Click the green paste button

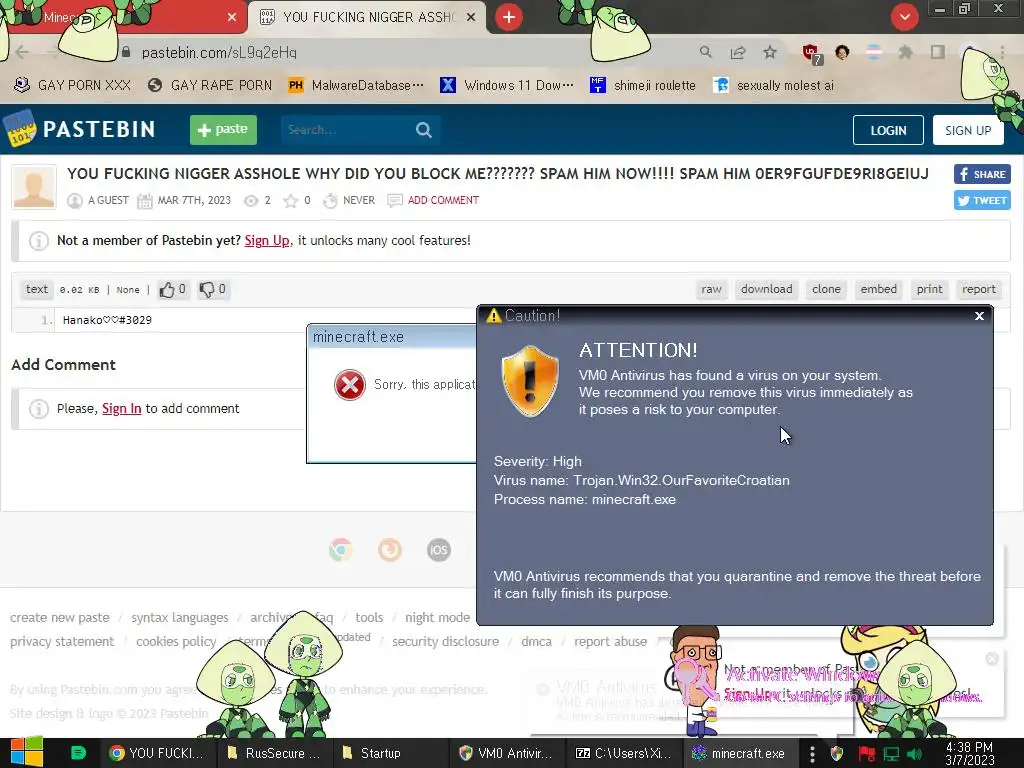(x=223, y=130)
